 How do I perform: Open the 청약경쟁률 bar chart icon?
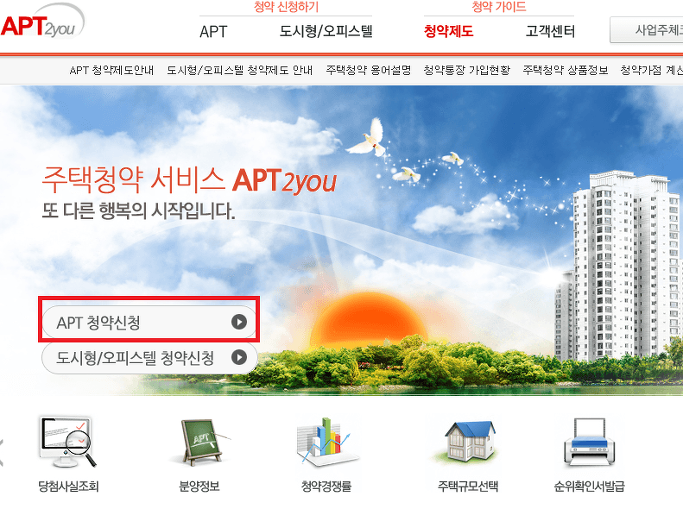[x=326, y=442]
